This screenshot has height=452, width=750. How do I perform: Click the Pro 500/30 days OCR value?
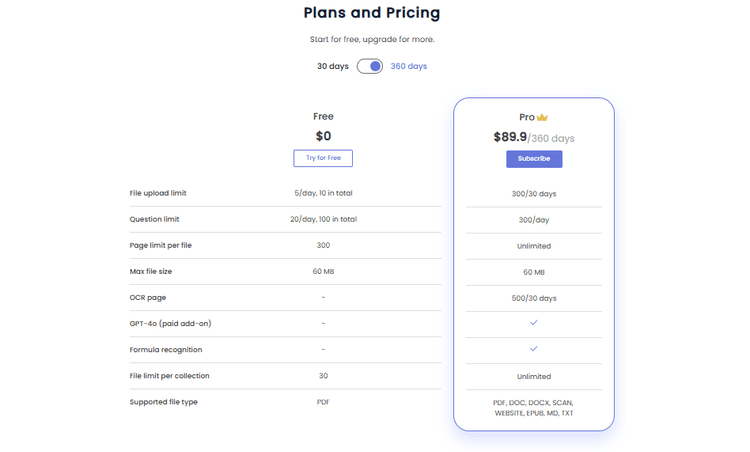tap(534, 298)
